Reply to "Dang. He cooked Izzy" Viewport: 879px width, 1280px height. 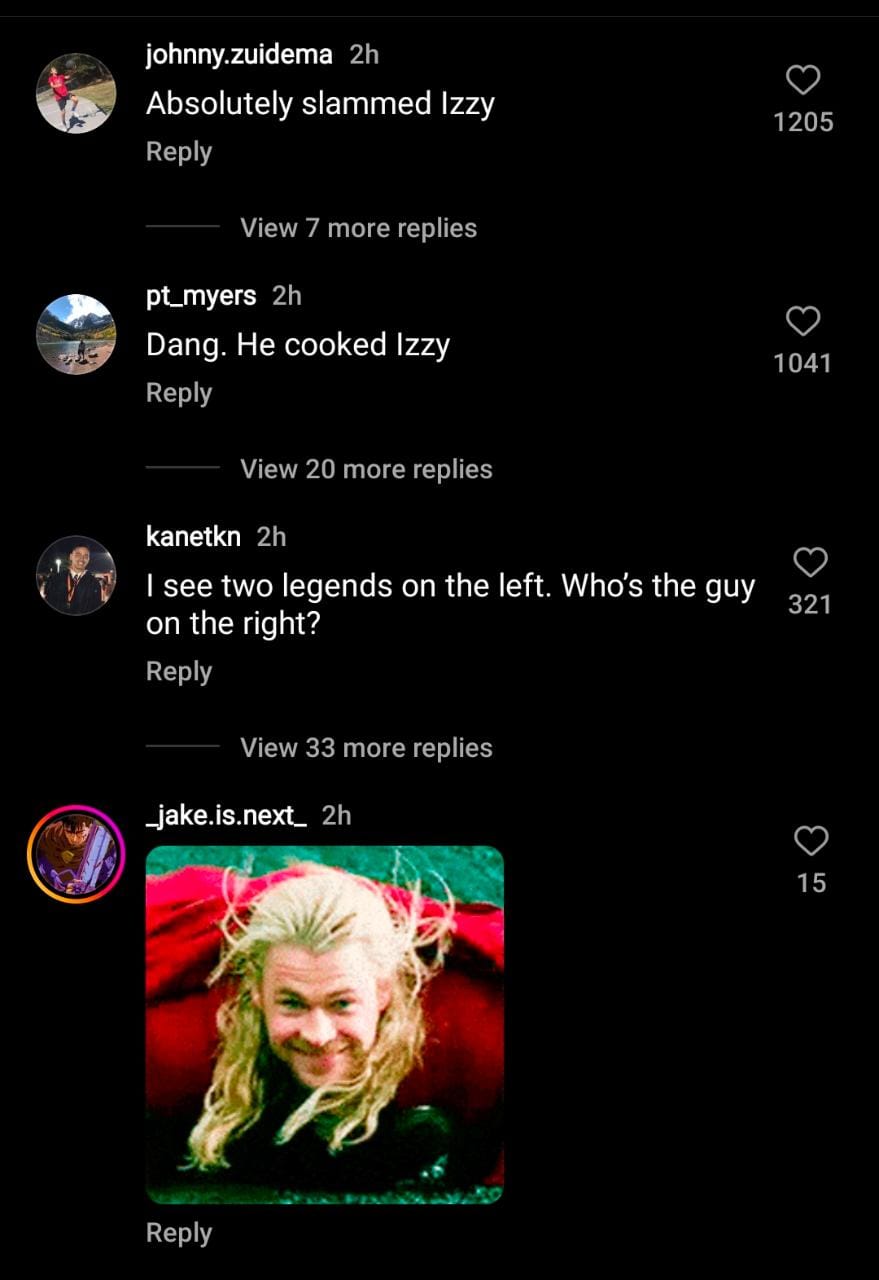pyautogui.click(x=179, y=393)
